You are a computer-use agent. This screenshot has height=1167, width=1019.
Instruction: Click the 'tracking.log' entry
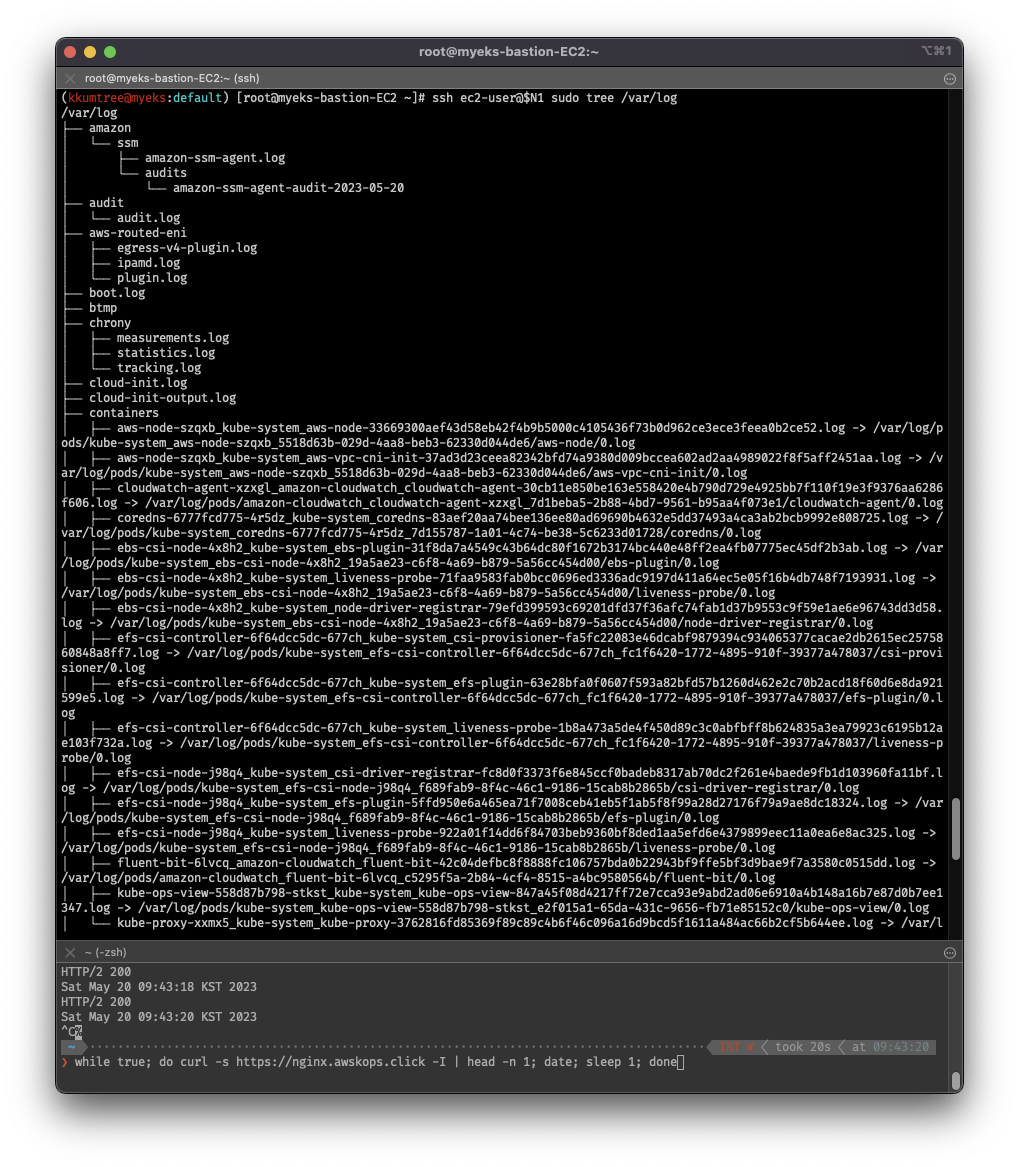tap(159, 368)
